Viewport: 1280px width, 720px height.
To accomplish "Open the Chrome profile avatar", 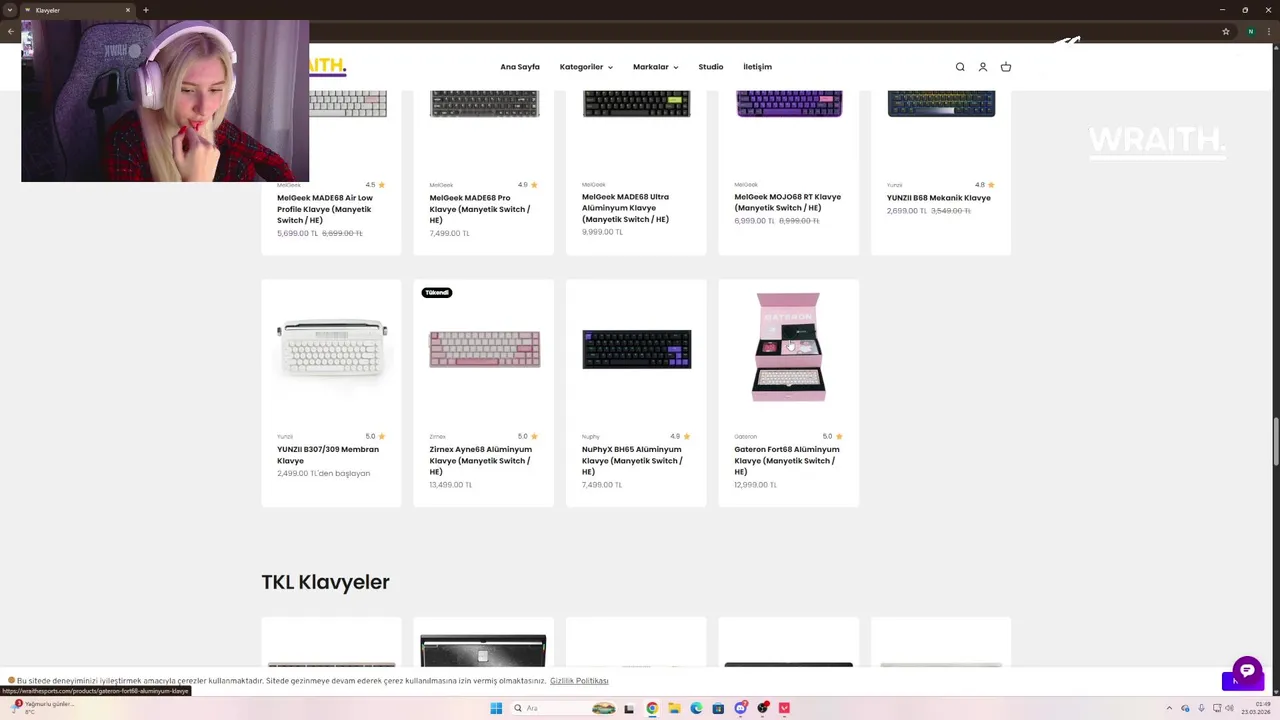I will coord(1250,31).
